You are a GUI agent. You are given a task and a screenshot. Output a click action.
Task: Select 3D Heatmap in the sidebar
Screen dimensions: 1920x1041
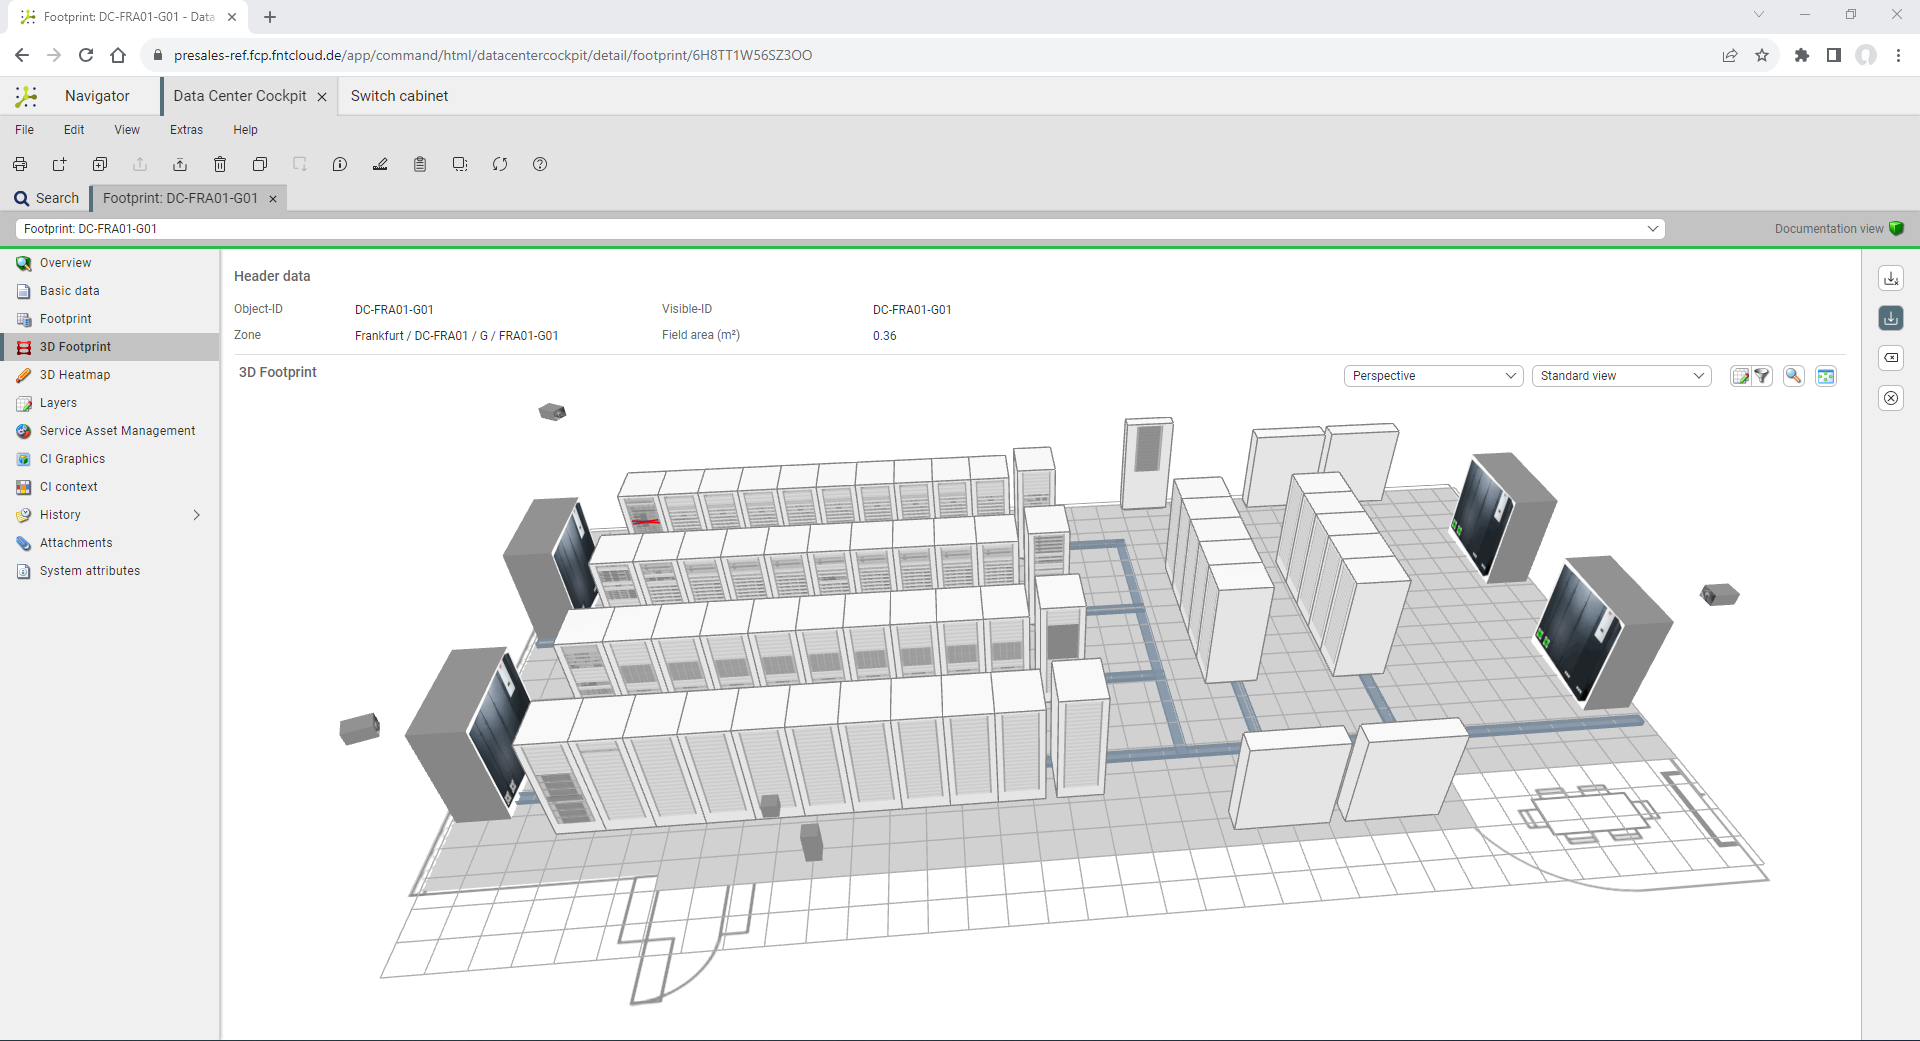tap(75, 375)
